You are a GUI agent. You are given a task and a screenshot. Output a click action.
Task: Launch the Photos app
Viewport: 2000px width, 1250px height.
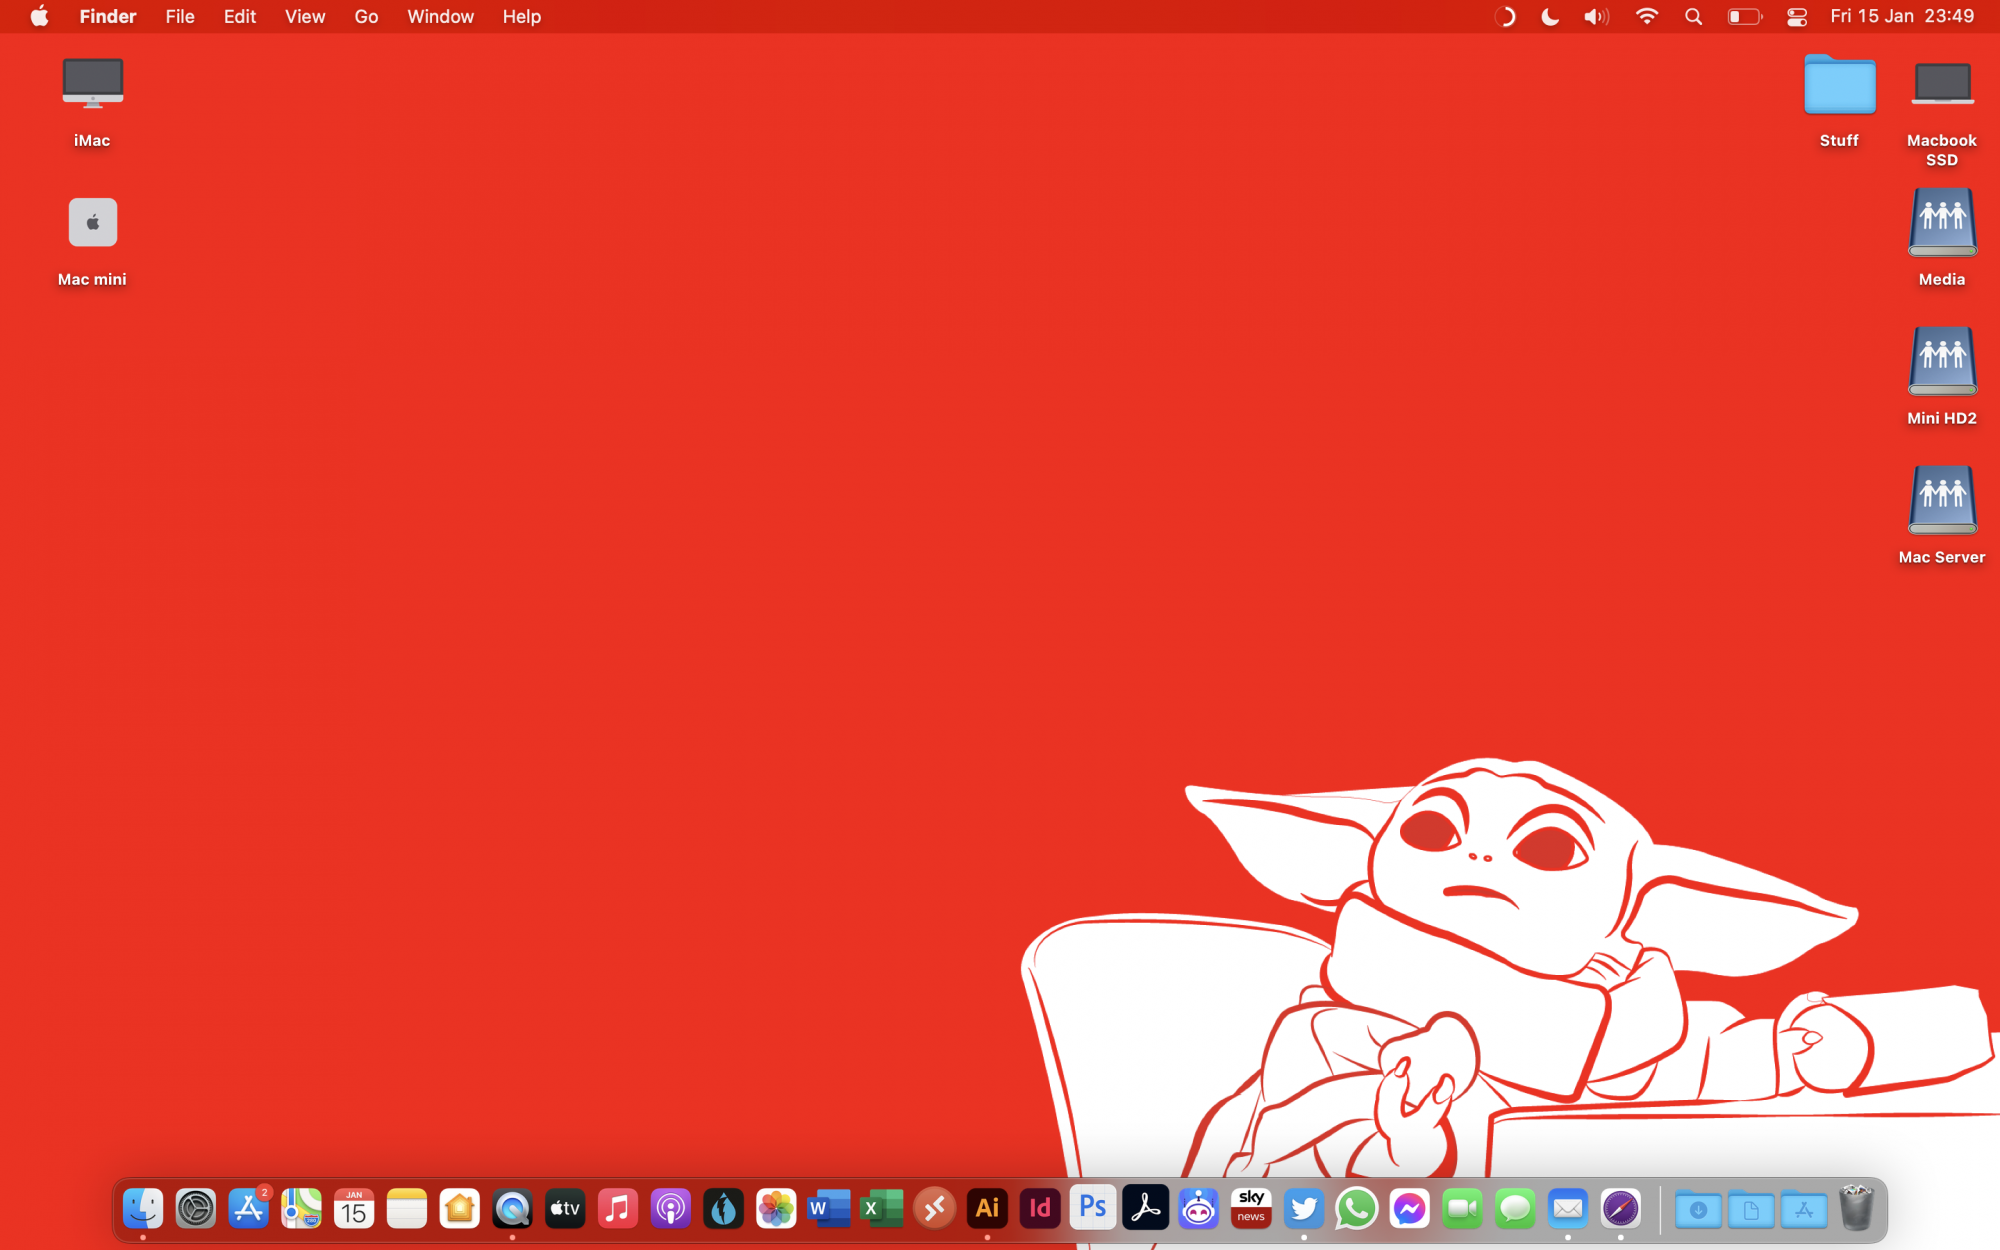[776, 1209]
